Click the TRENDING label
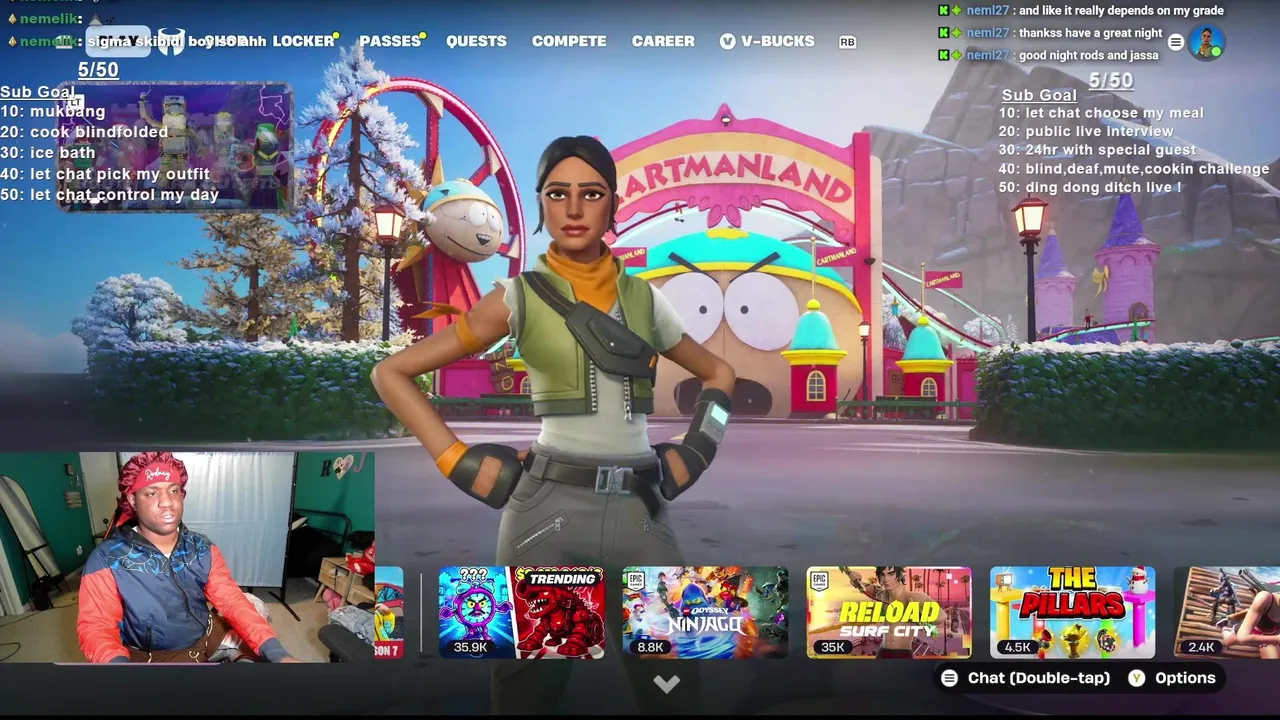The width and height of the screenshot is (1280, 720). click(562, 578)
